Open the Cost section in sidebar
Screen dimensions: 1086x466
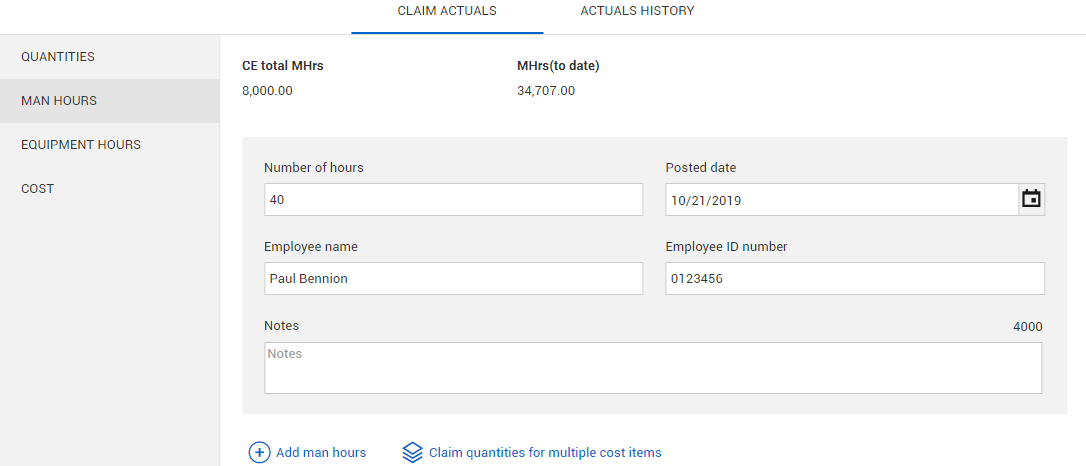click(38, 189)
